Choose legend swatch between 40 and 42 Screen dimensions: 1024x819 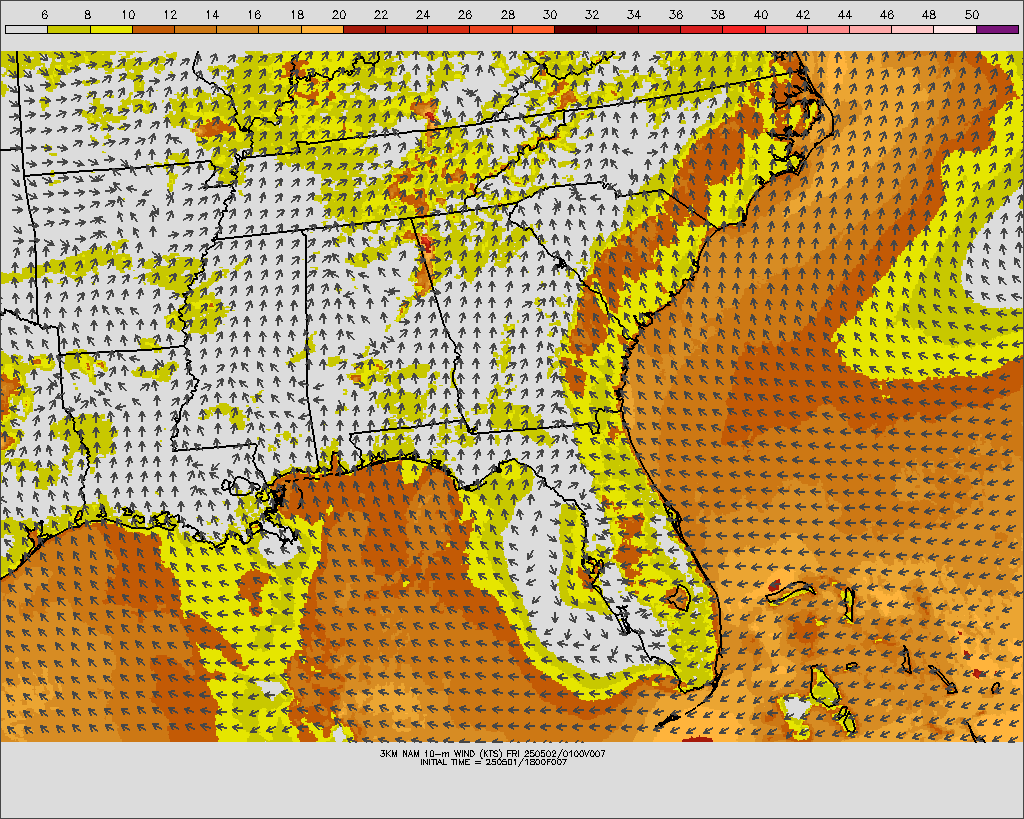pyautogui.click(x=787, y=29)
